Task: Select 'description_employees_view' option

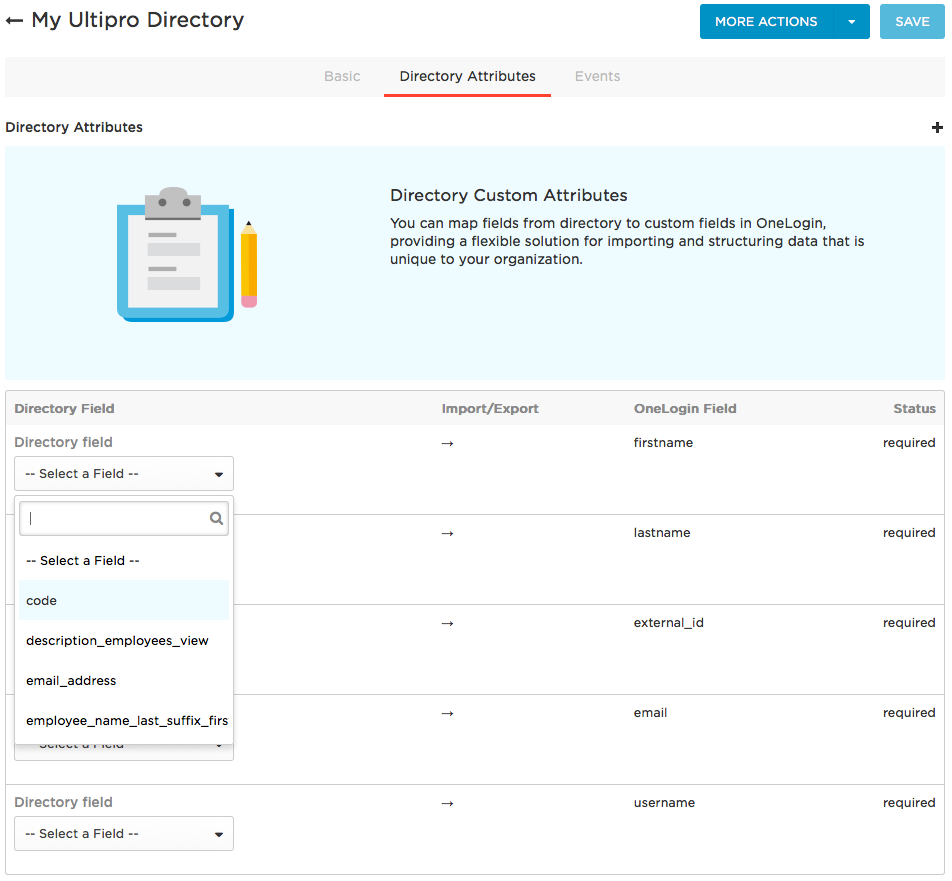Action: coord(124,641)
